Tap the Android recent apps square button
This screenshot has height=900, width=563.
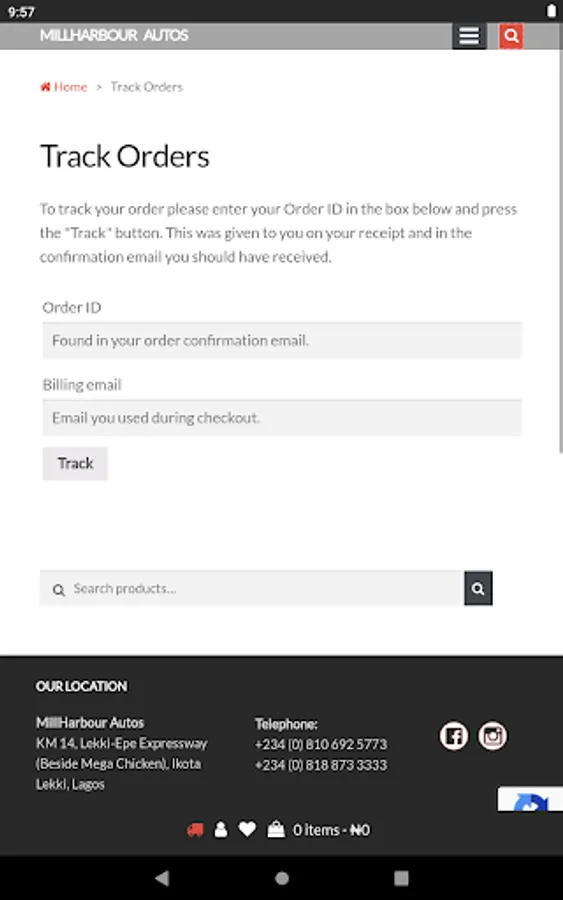click(x=401, y=878)
